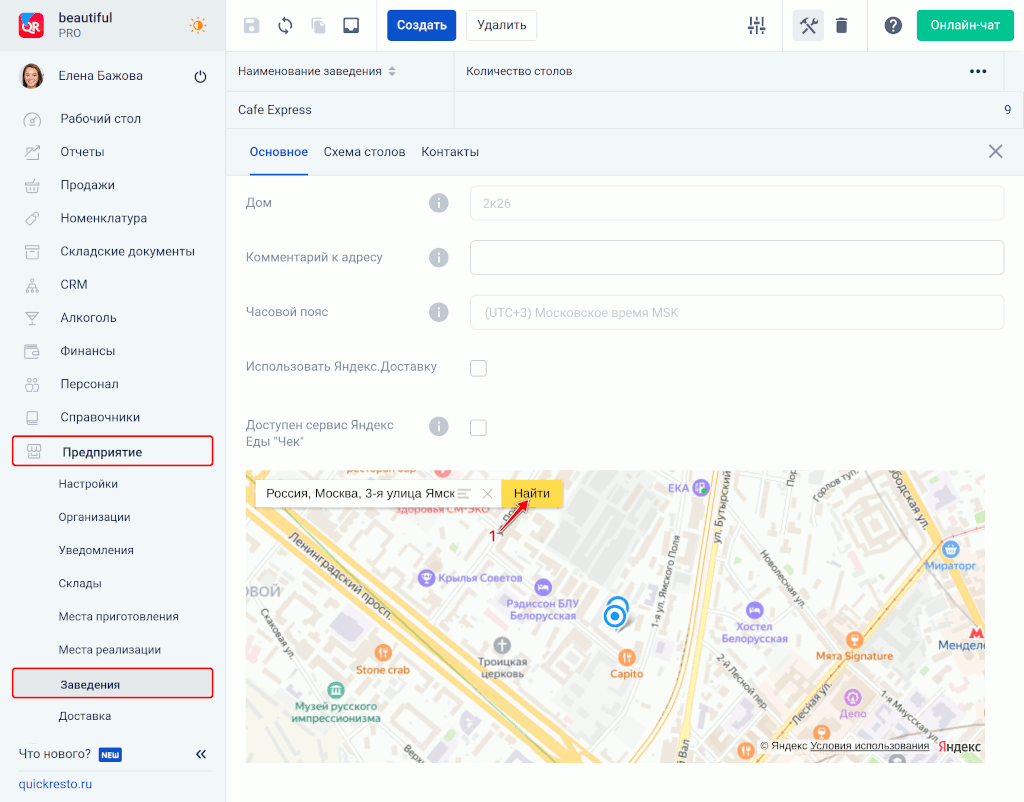Click the hammer and wrench tools icon

808,25
